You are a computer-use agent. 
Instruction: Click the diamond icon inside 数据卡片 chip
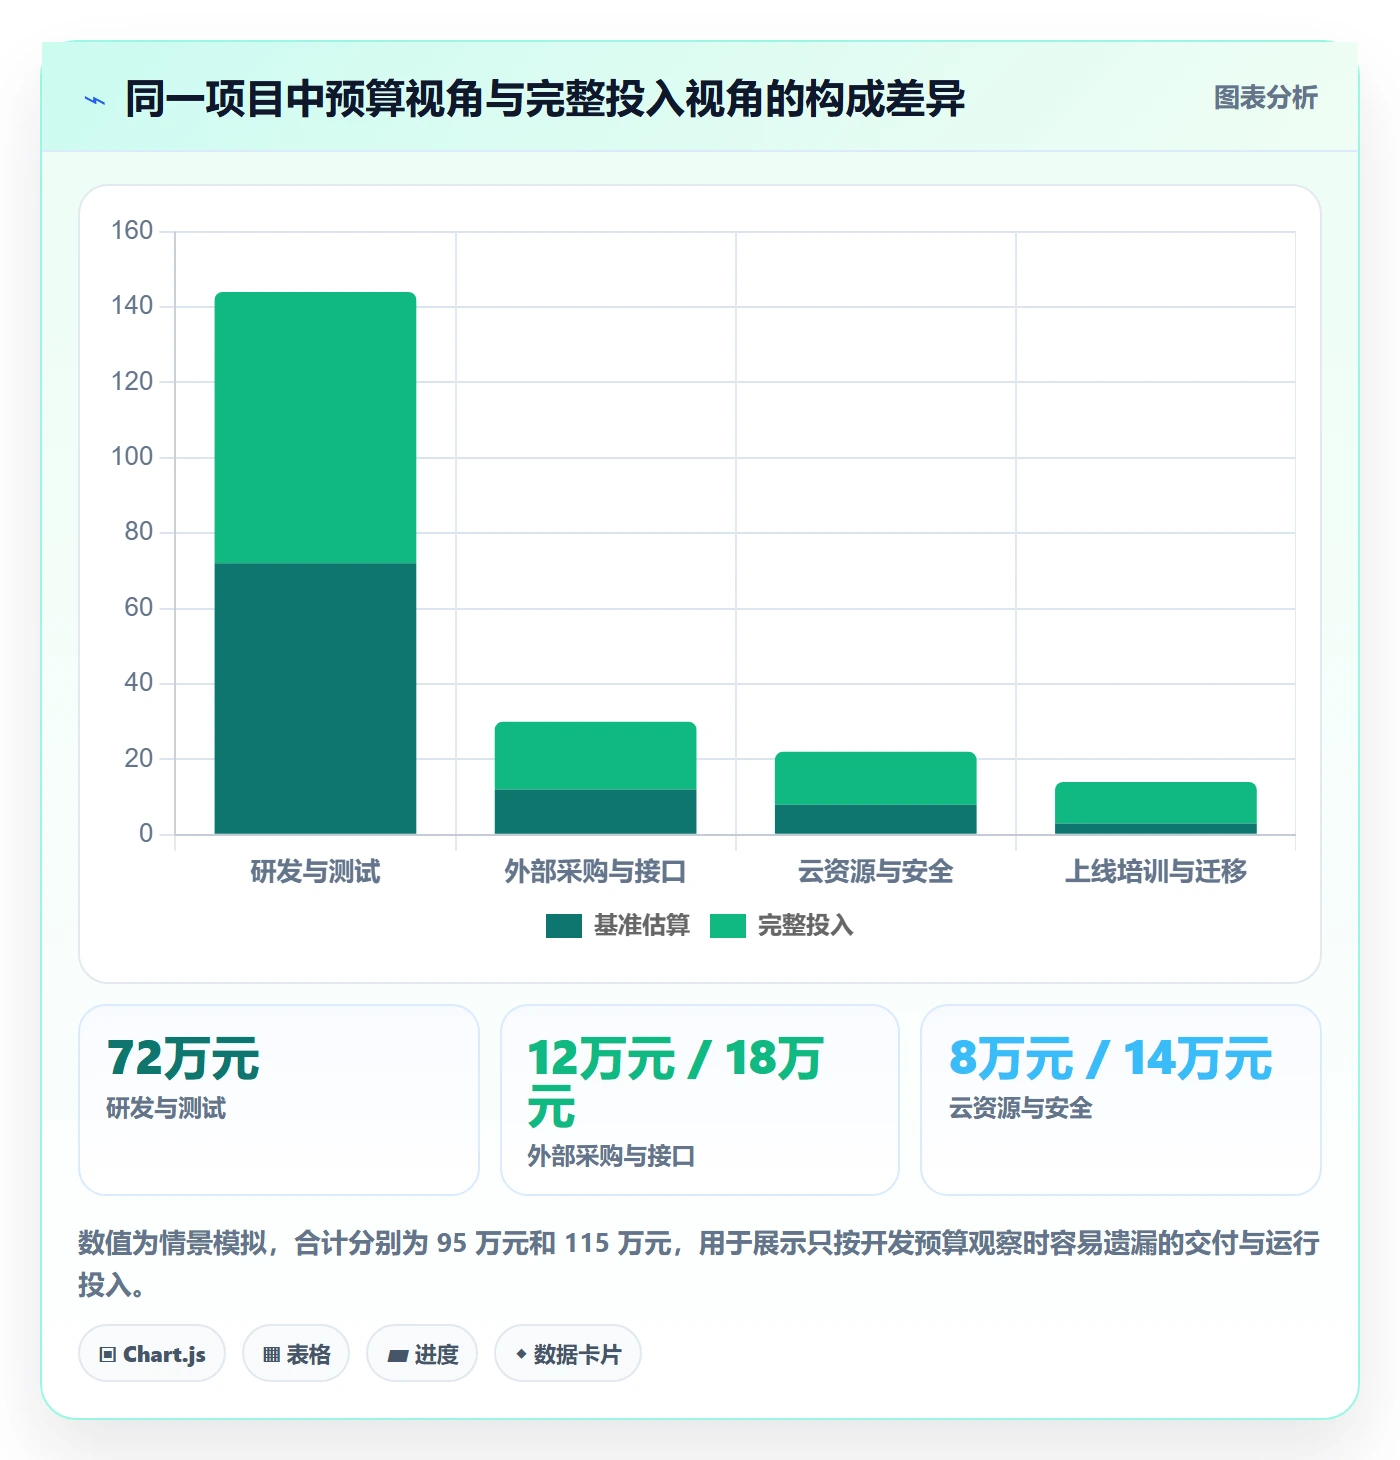[521, 1354]
